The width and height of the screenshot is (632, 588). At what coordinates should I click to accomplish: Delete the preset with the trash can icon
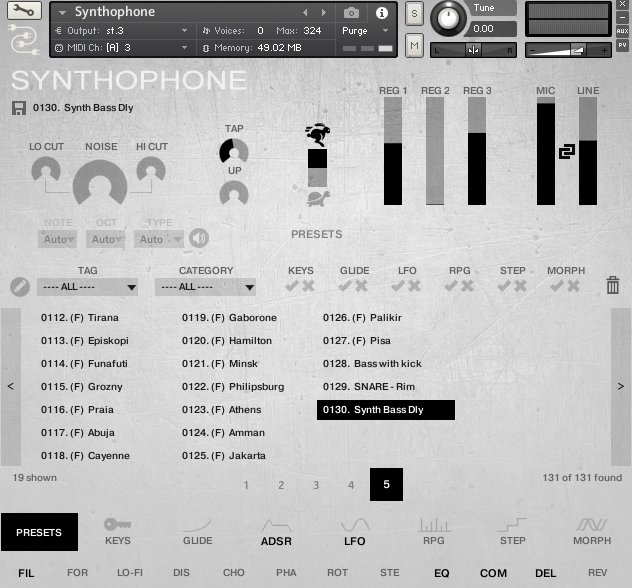[x=613, y=285]
